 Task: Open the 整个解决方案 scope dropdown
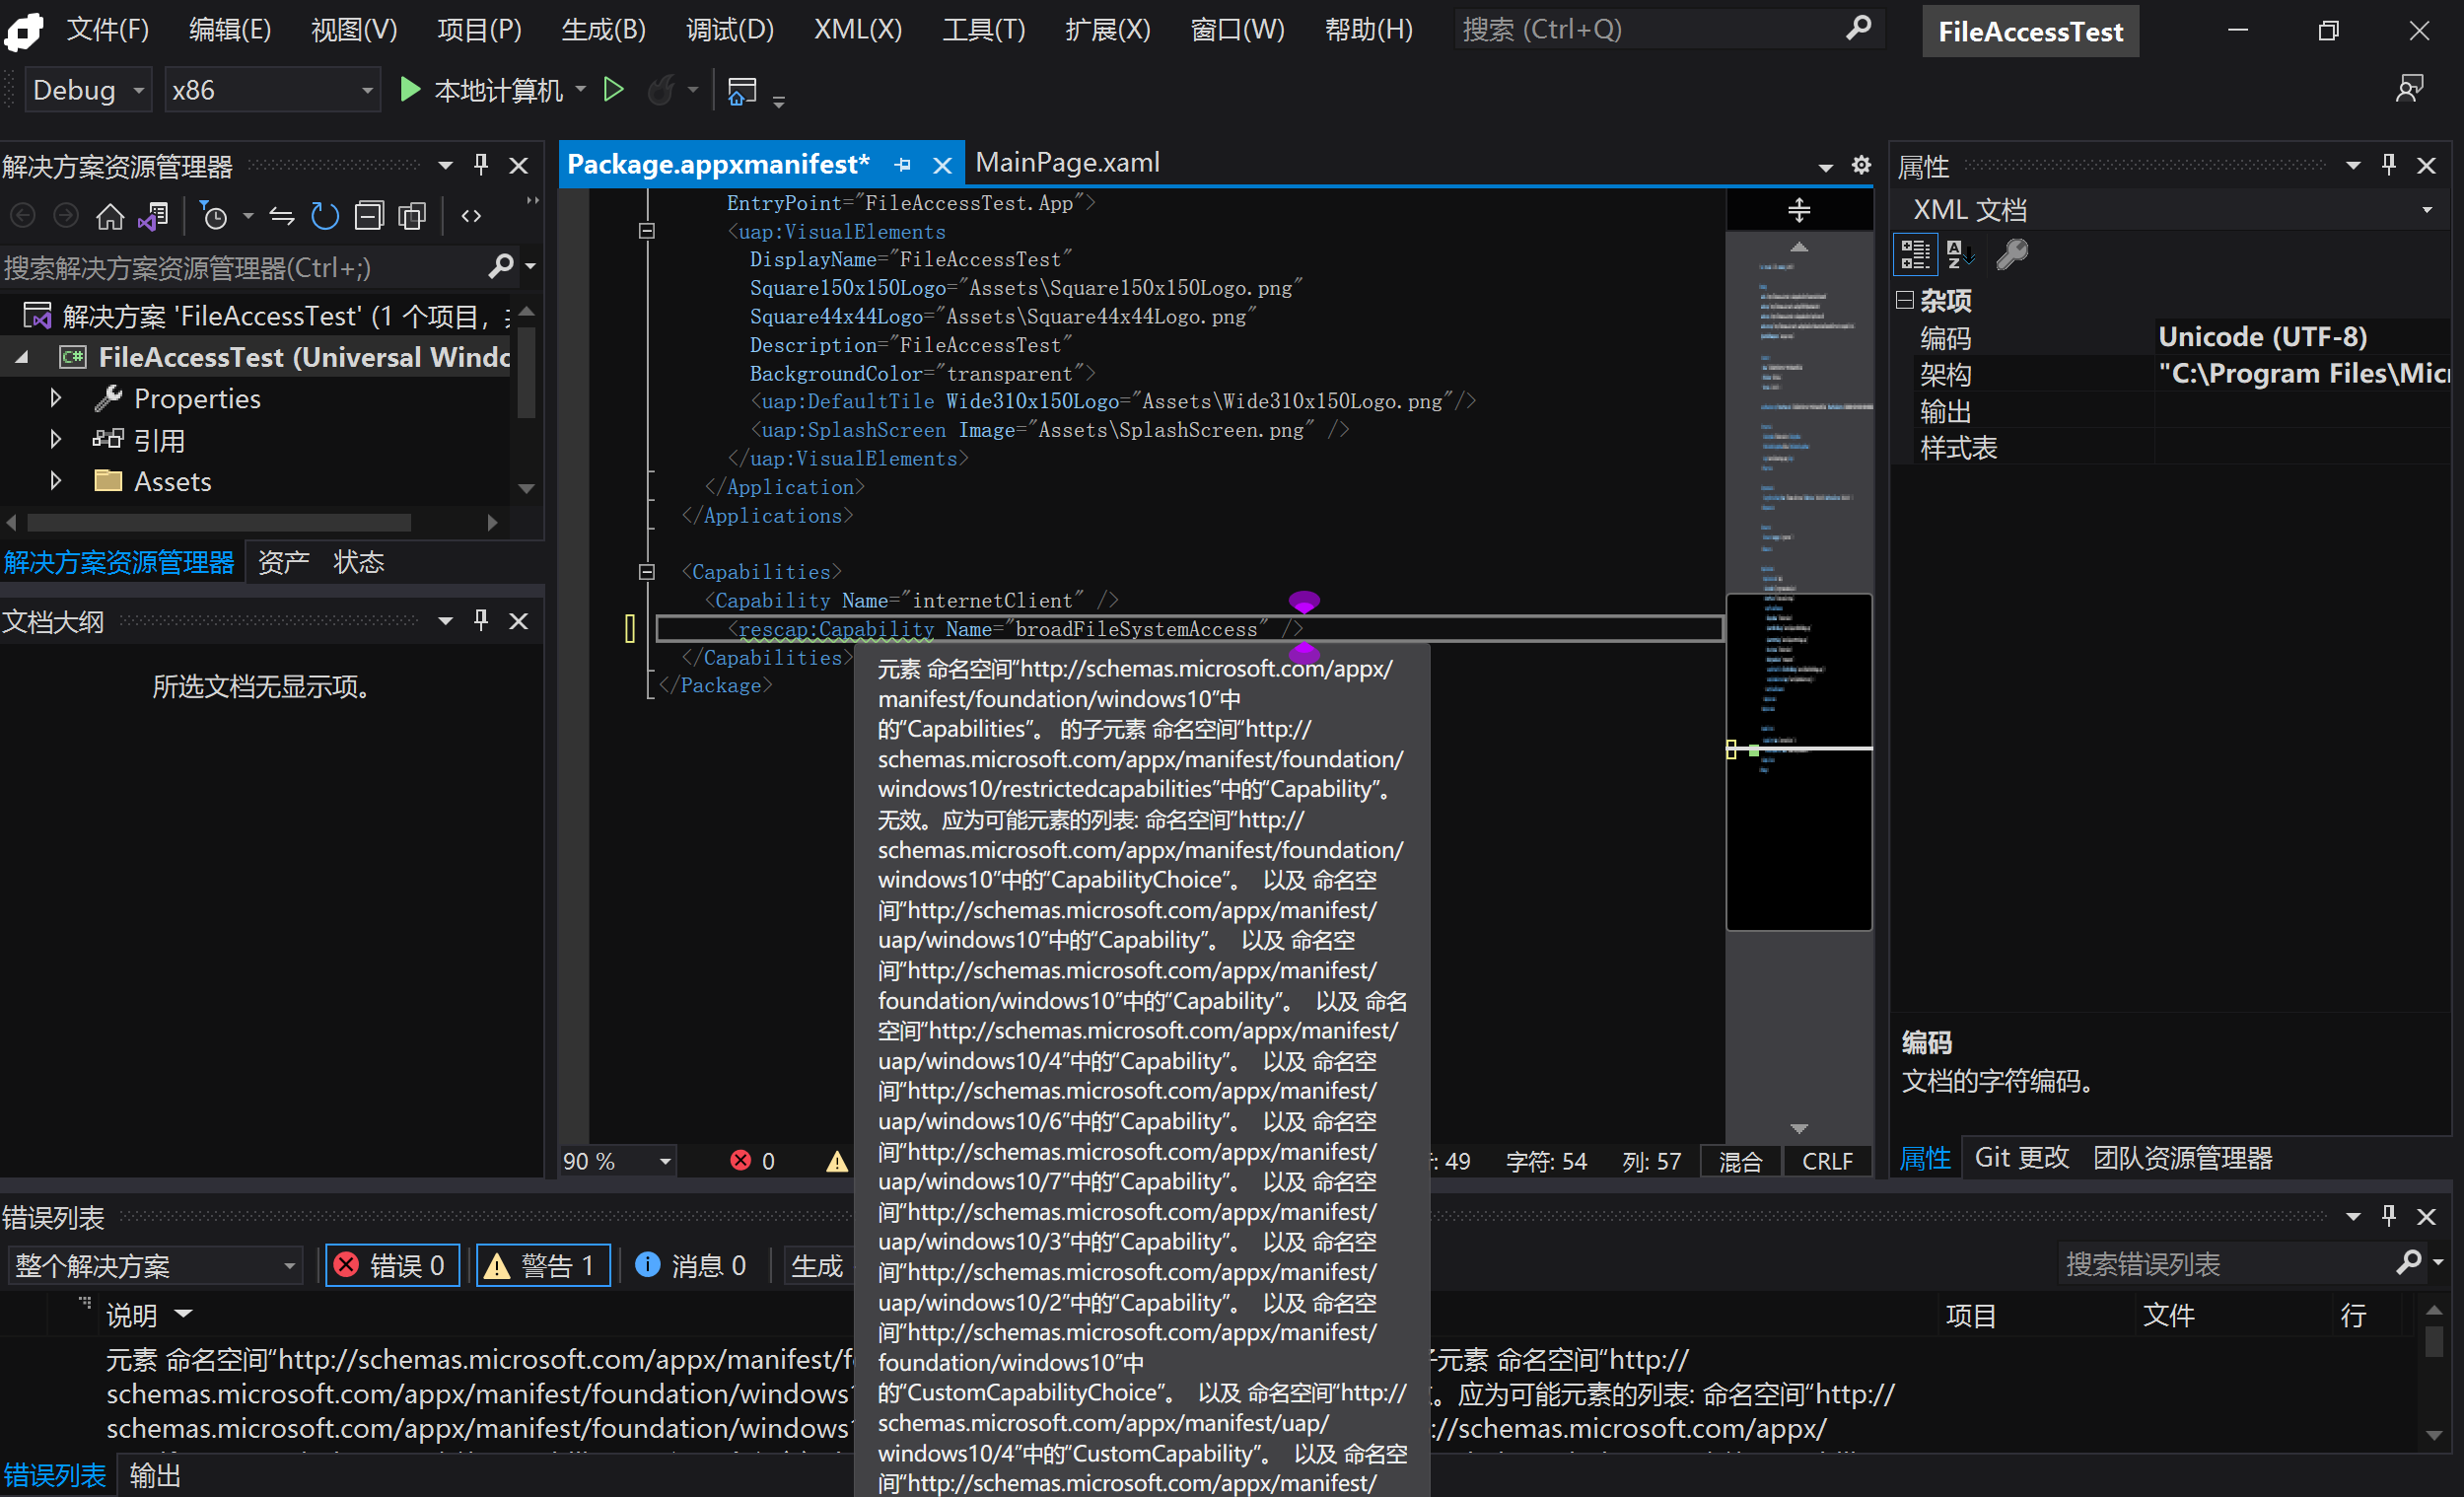154,1266
